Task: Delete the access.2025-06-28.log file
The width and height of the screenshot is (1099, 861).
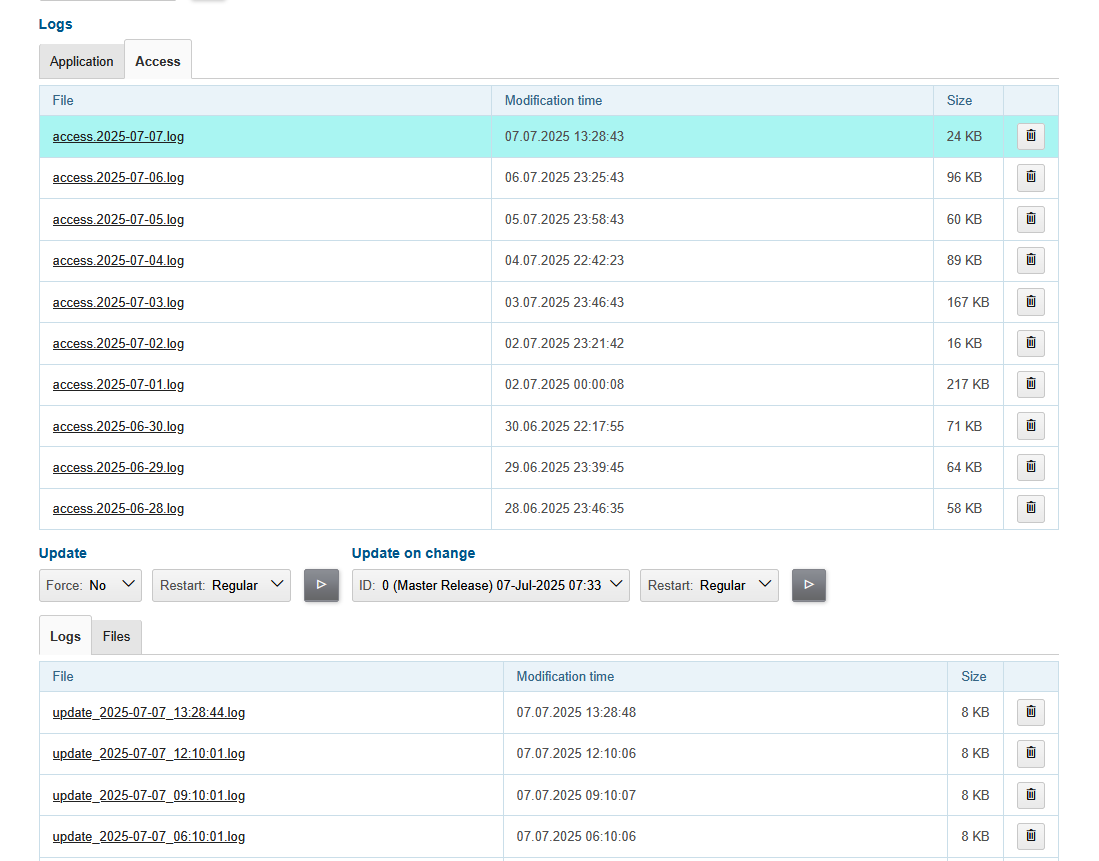Action: 1030,508
